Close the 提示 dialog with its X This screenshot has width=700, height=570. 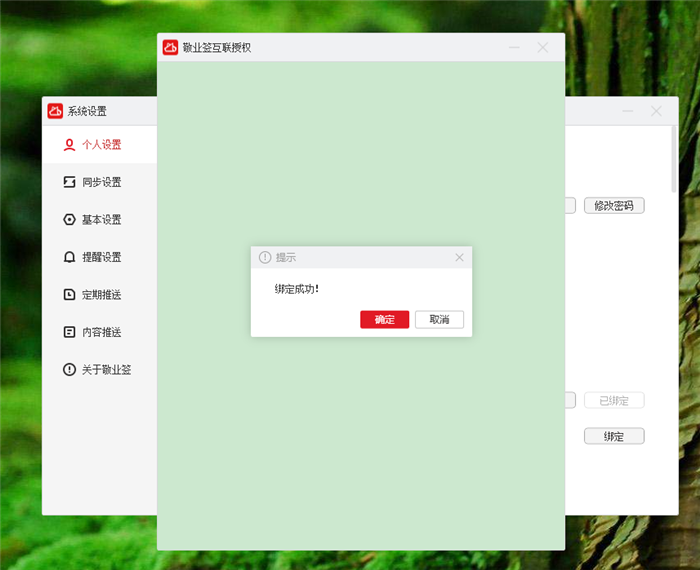[459, 257]
